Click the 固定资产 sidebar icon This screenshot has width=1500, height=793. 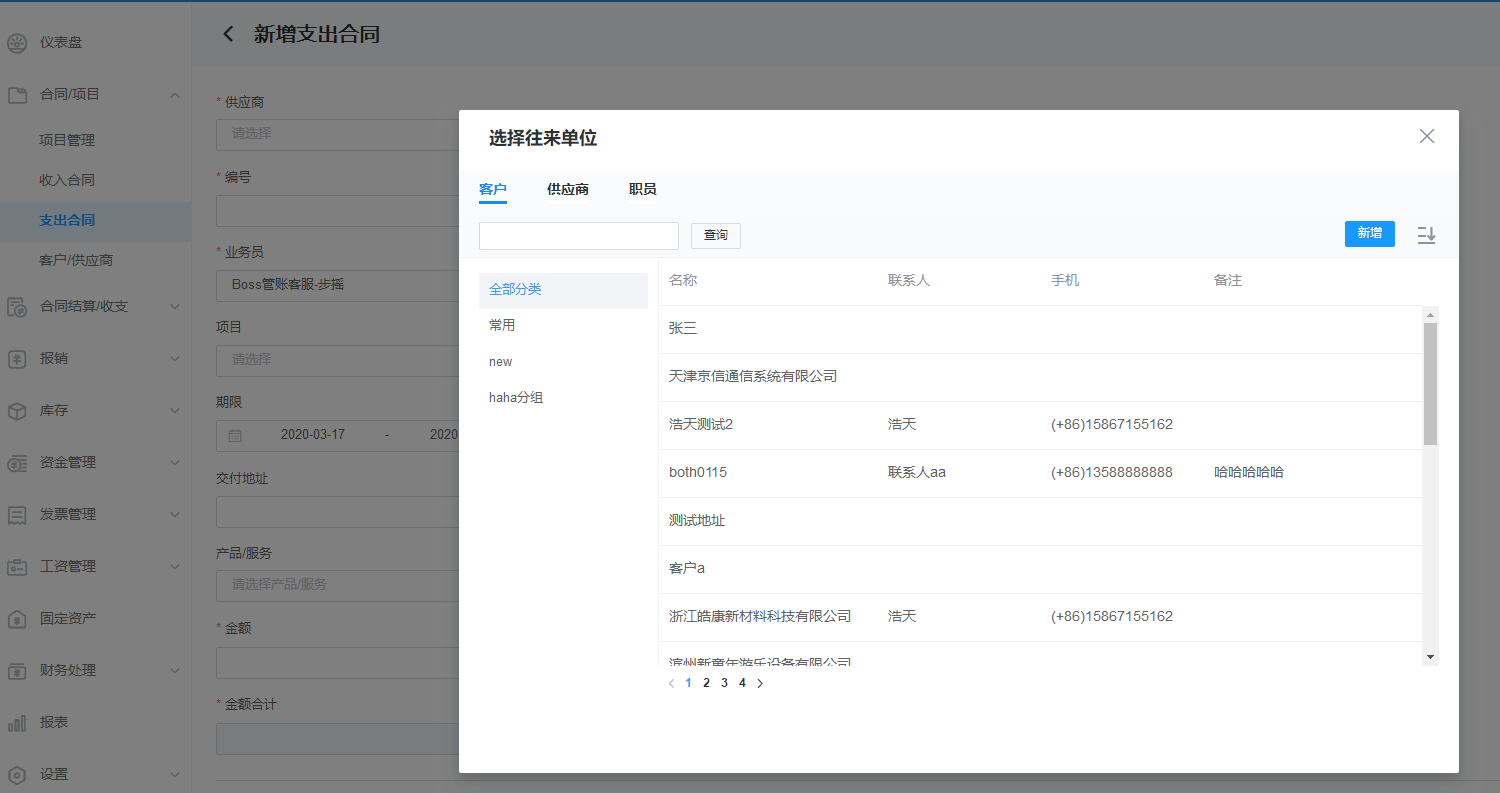pos(17,619)
